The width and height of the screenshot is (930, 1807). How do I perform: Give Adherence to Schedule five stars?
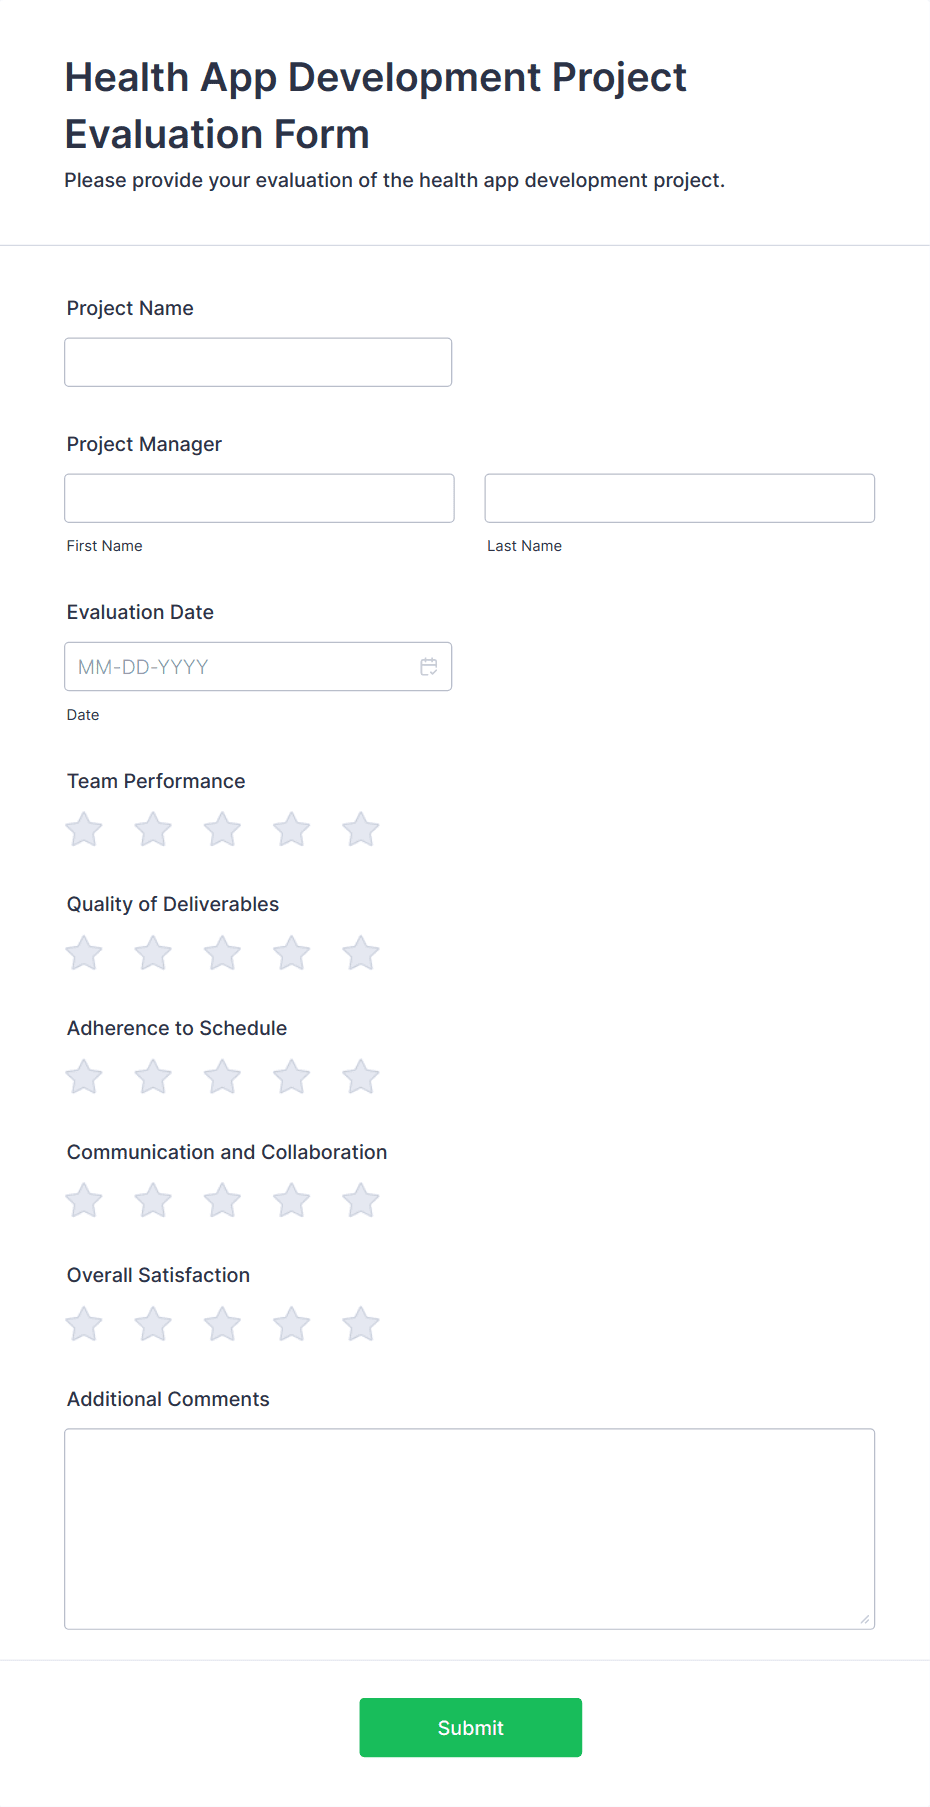click(360, 1077)
